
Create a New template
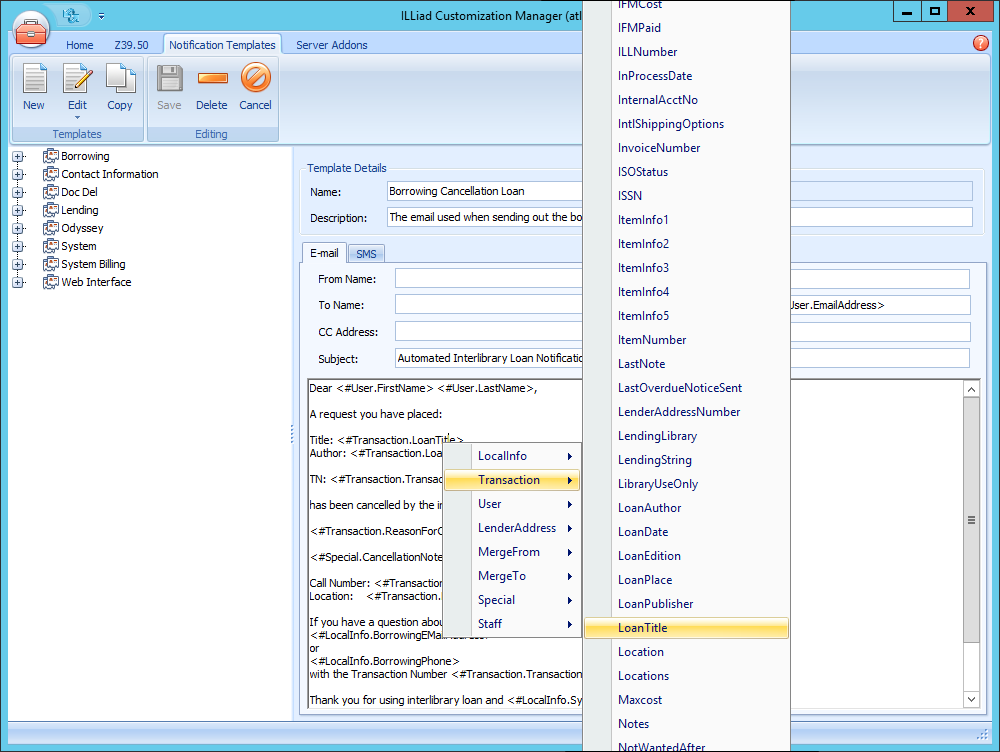click(x=33, y=88)
